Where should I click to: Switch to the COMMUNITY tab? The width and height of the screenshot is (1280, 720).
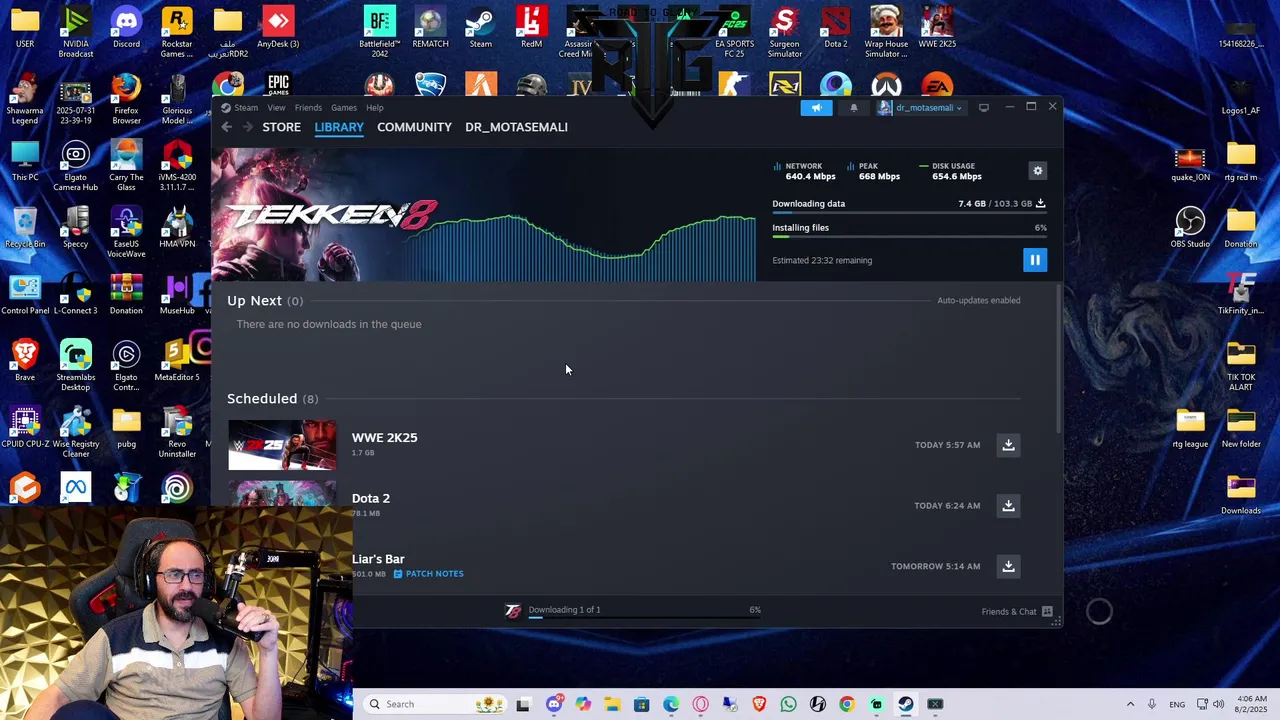414,127
